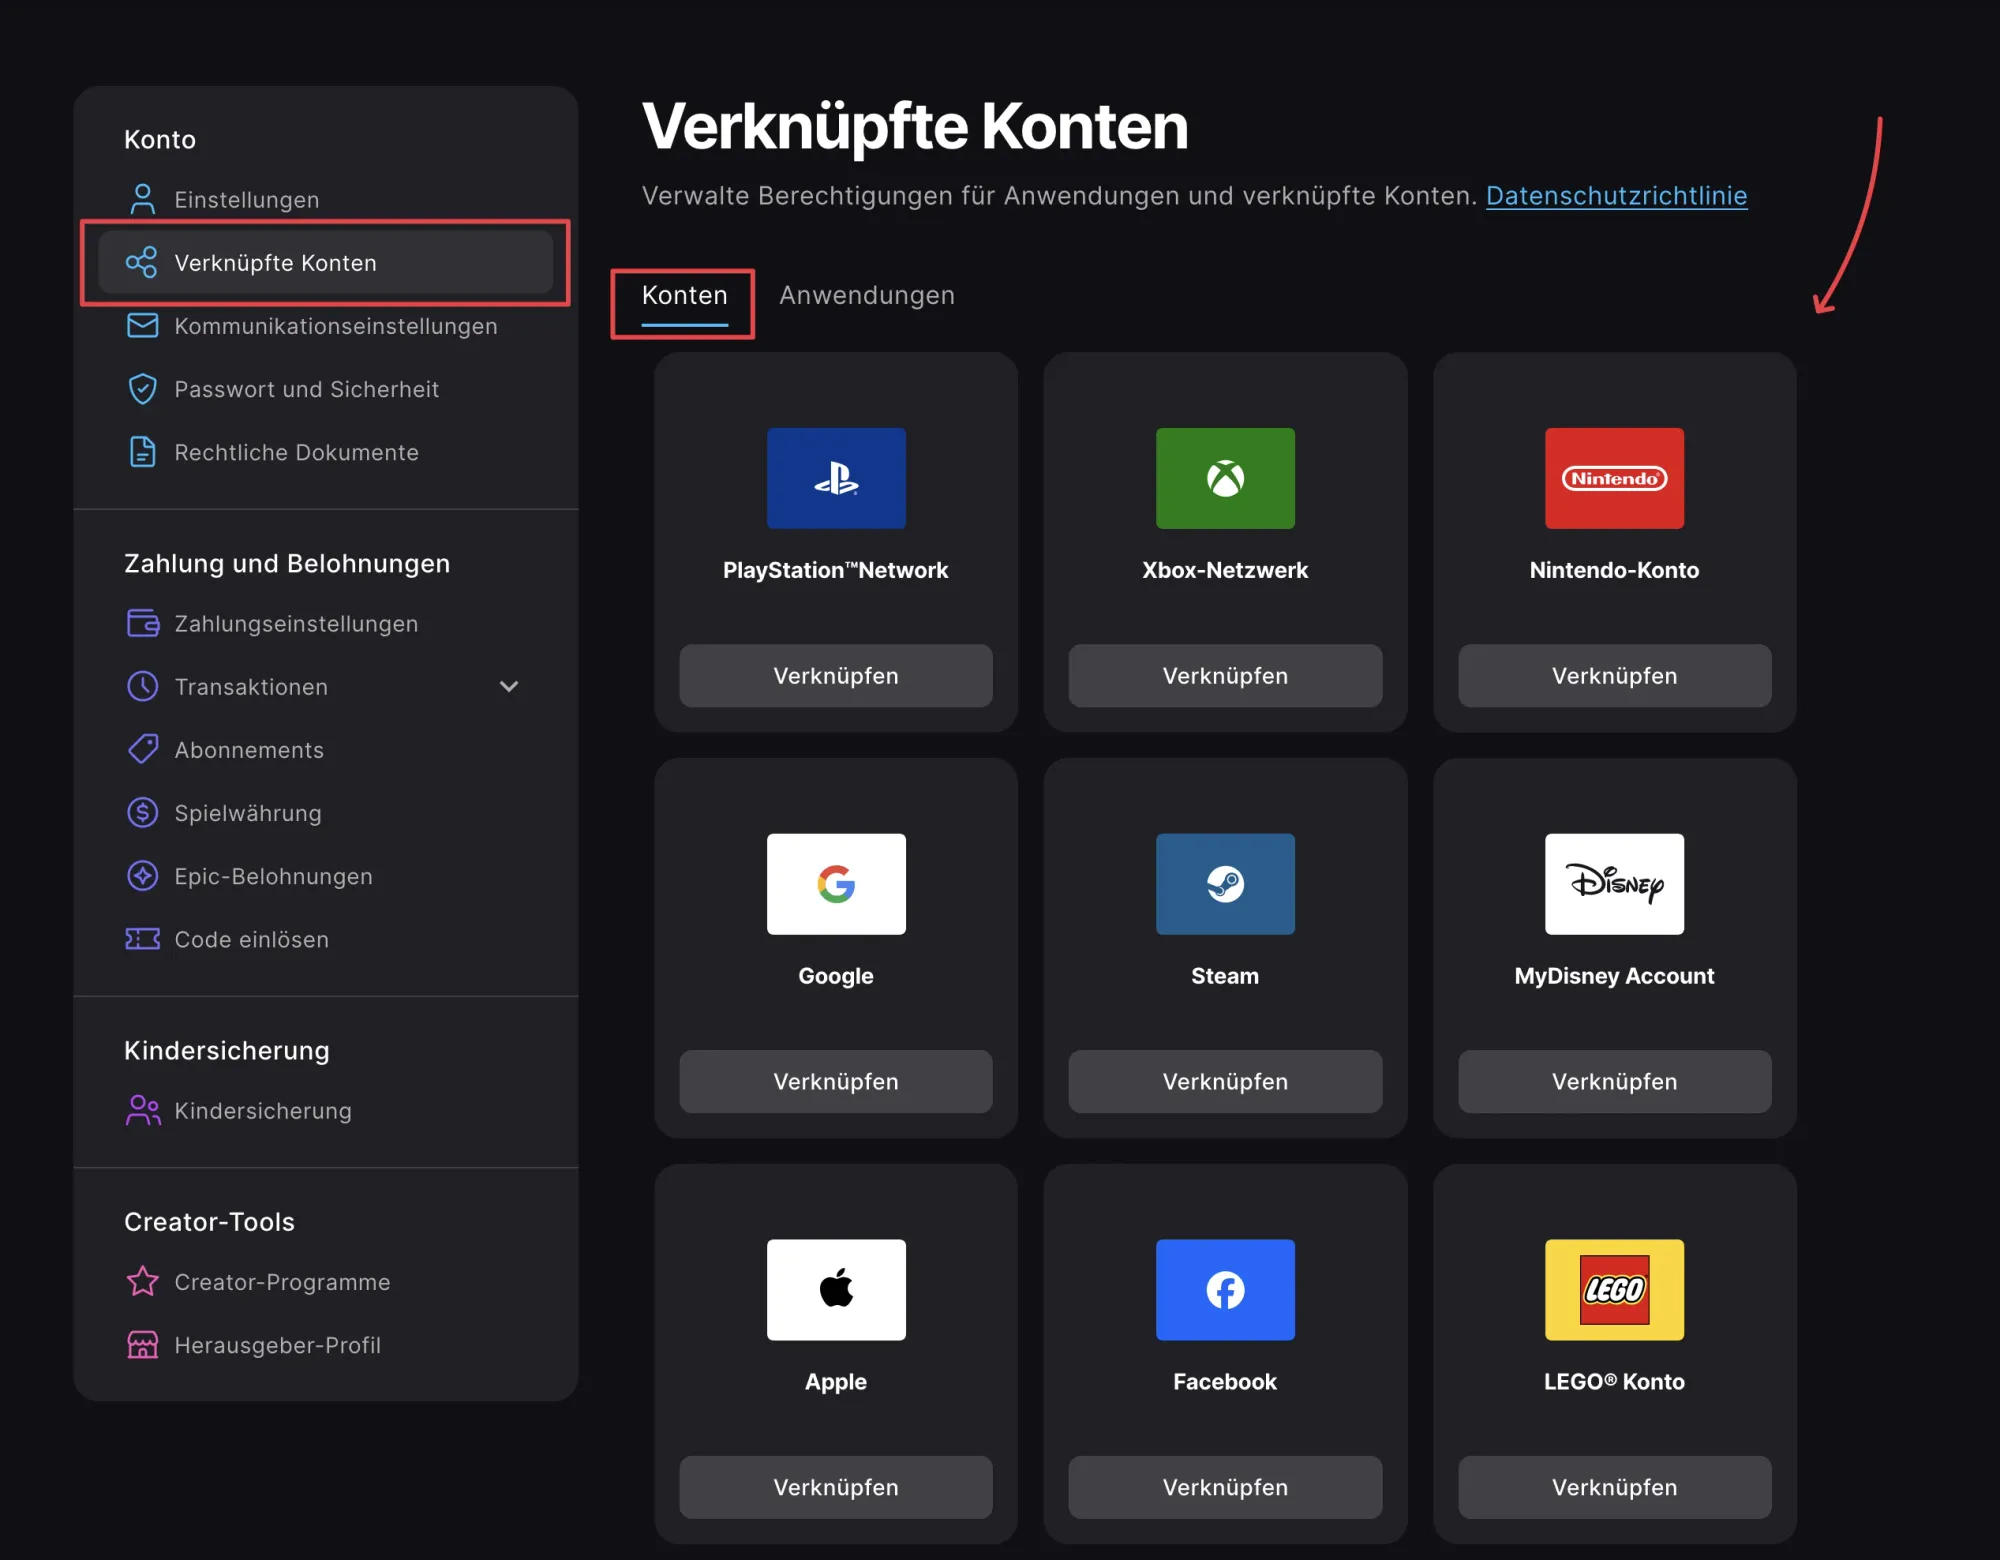Click the Transaktionen clock icon
2000x1560 pixels.
pos(143,686)
